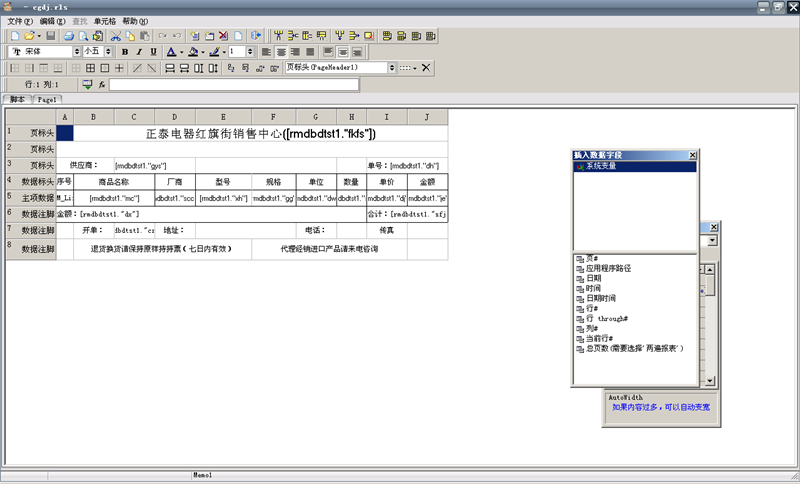
Task: Print the report with the printer icon
Action: [x=68, y=36]
